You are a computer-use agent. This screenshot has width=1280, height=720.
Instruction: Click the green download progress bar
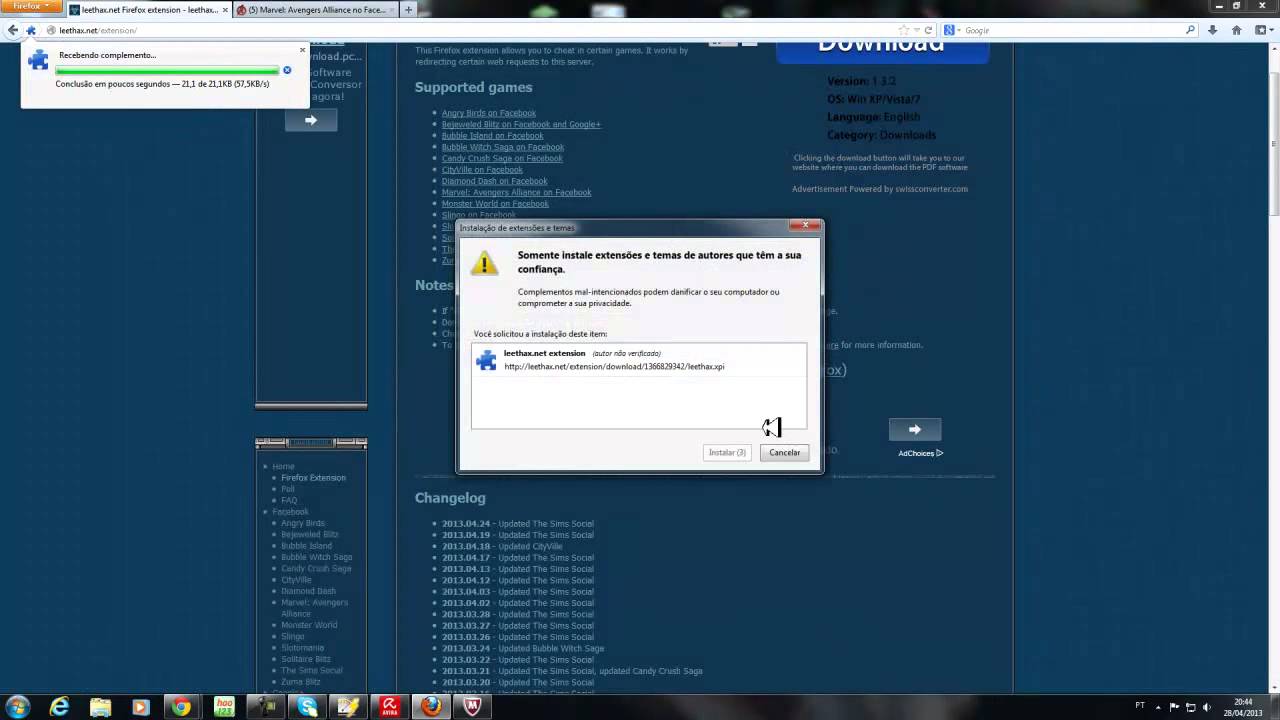click(167, 70)
